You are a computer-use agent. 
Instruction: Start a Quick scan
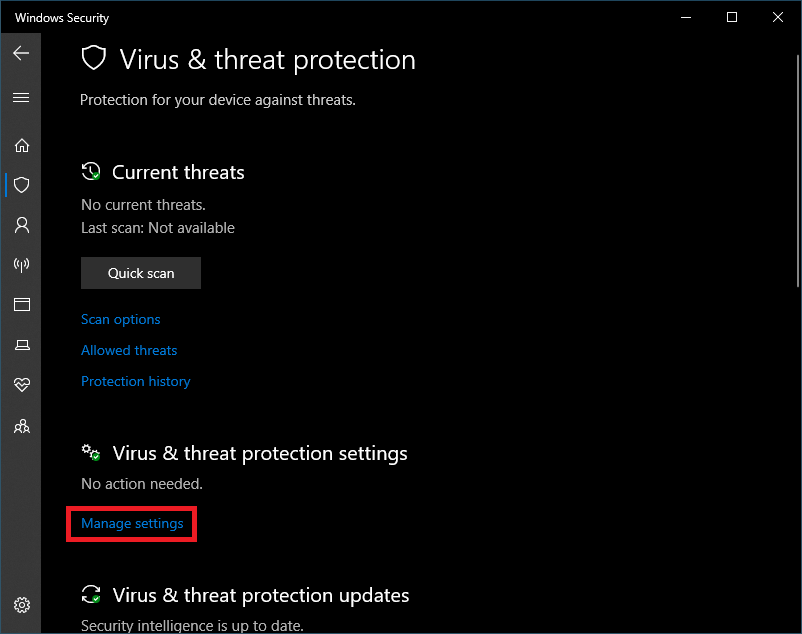140,272
